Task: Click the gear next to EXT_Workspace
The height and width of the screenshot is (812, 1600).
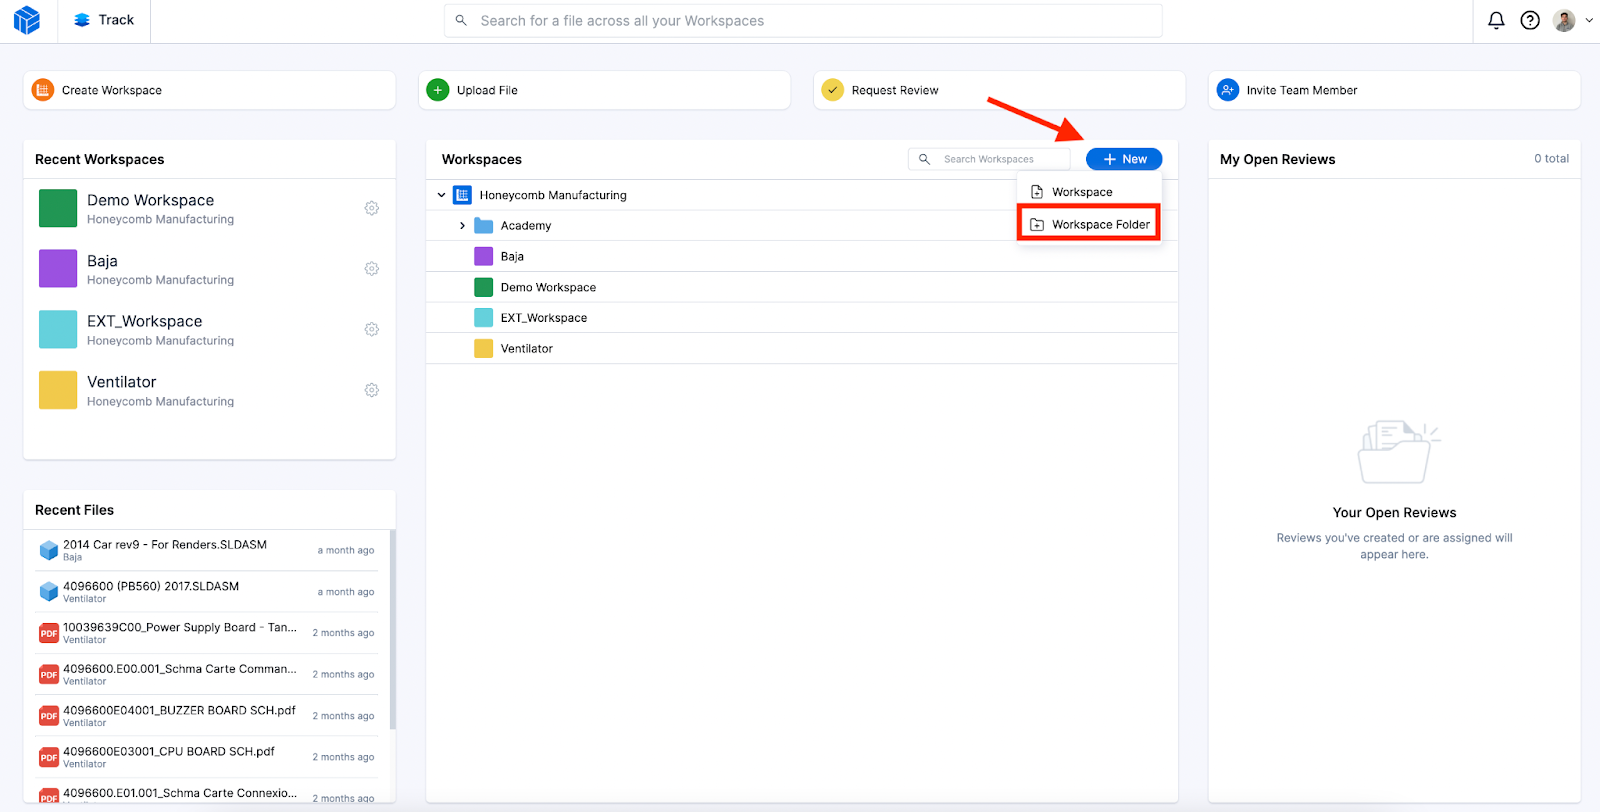Action: [372, 330]
